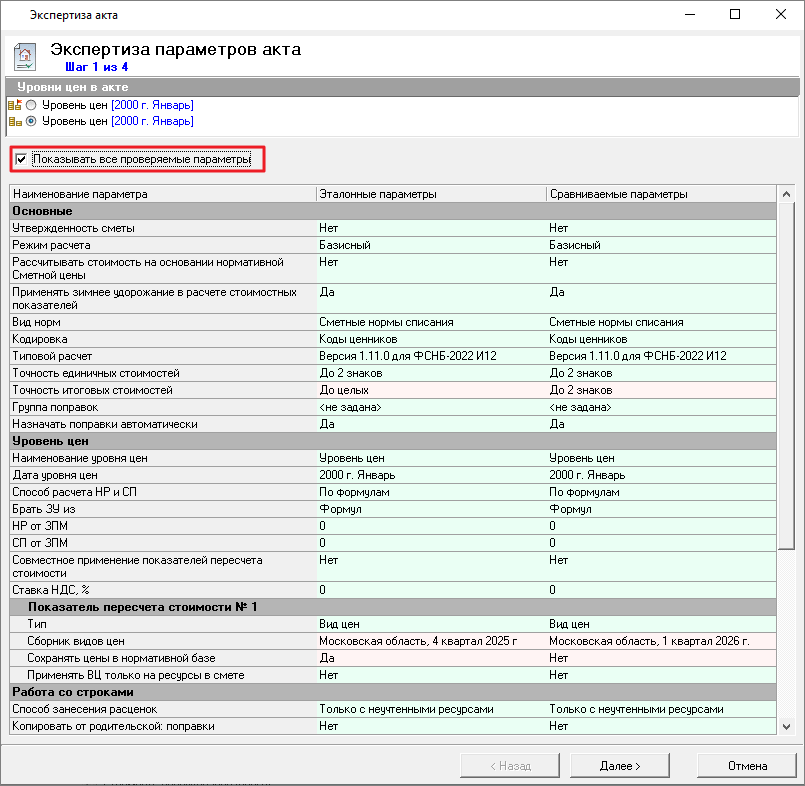Click the scroll up arrow of the parameters table
Screen dimensions: 805x786
pos(786,194)
